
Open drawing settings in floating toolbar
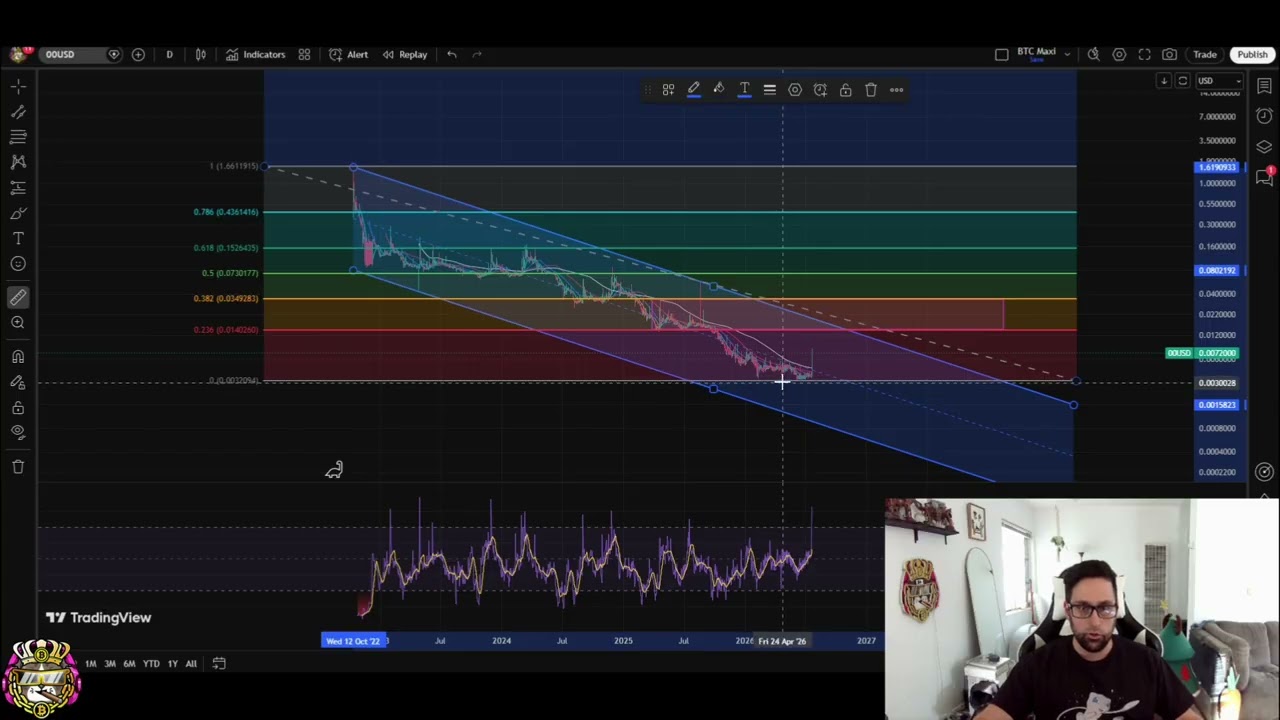[795, 90]
